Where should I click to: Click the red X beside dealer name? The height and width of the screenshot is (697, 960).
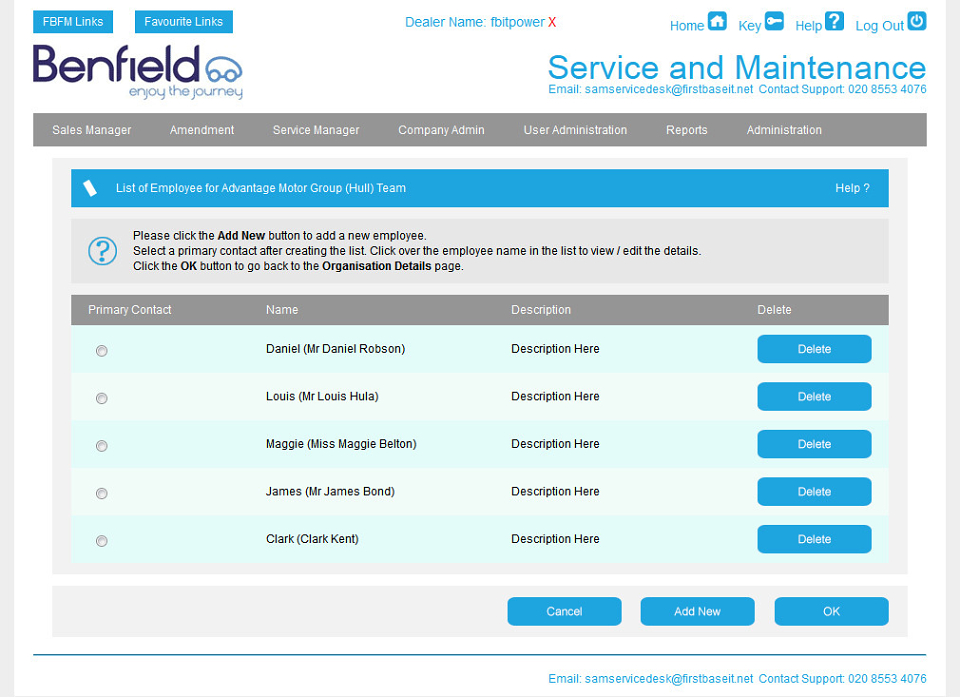pos(552,22)
